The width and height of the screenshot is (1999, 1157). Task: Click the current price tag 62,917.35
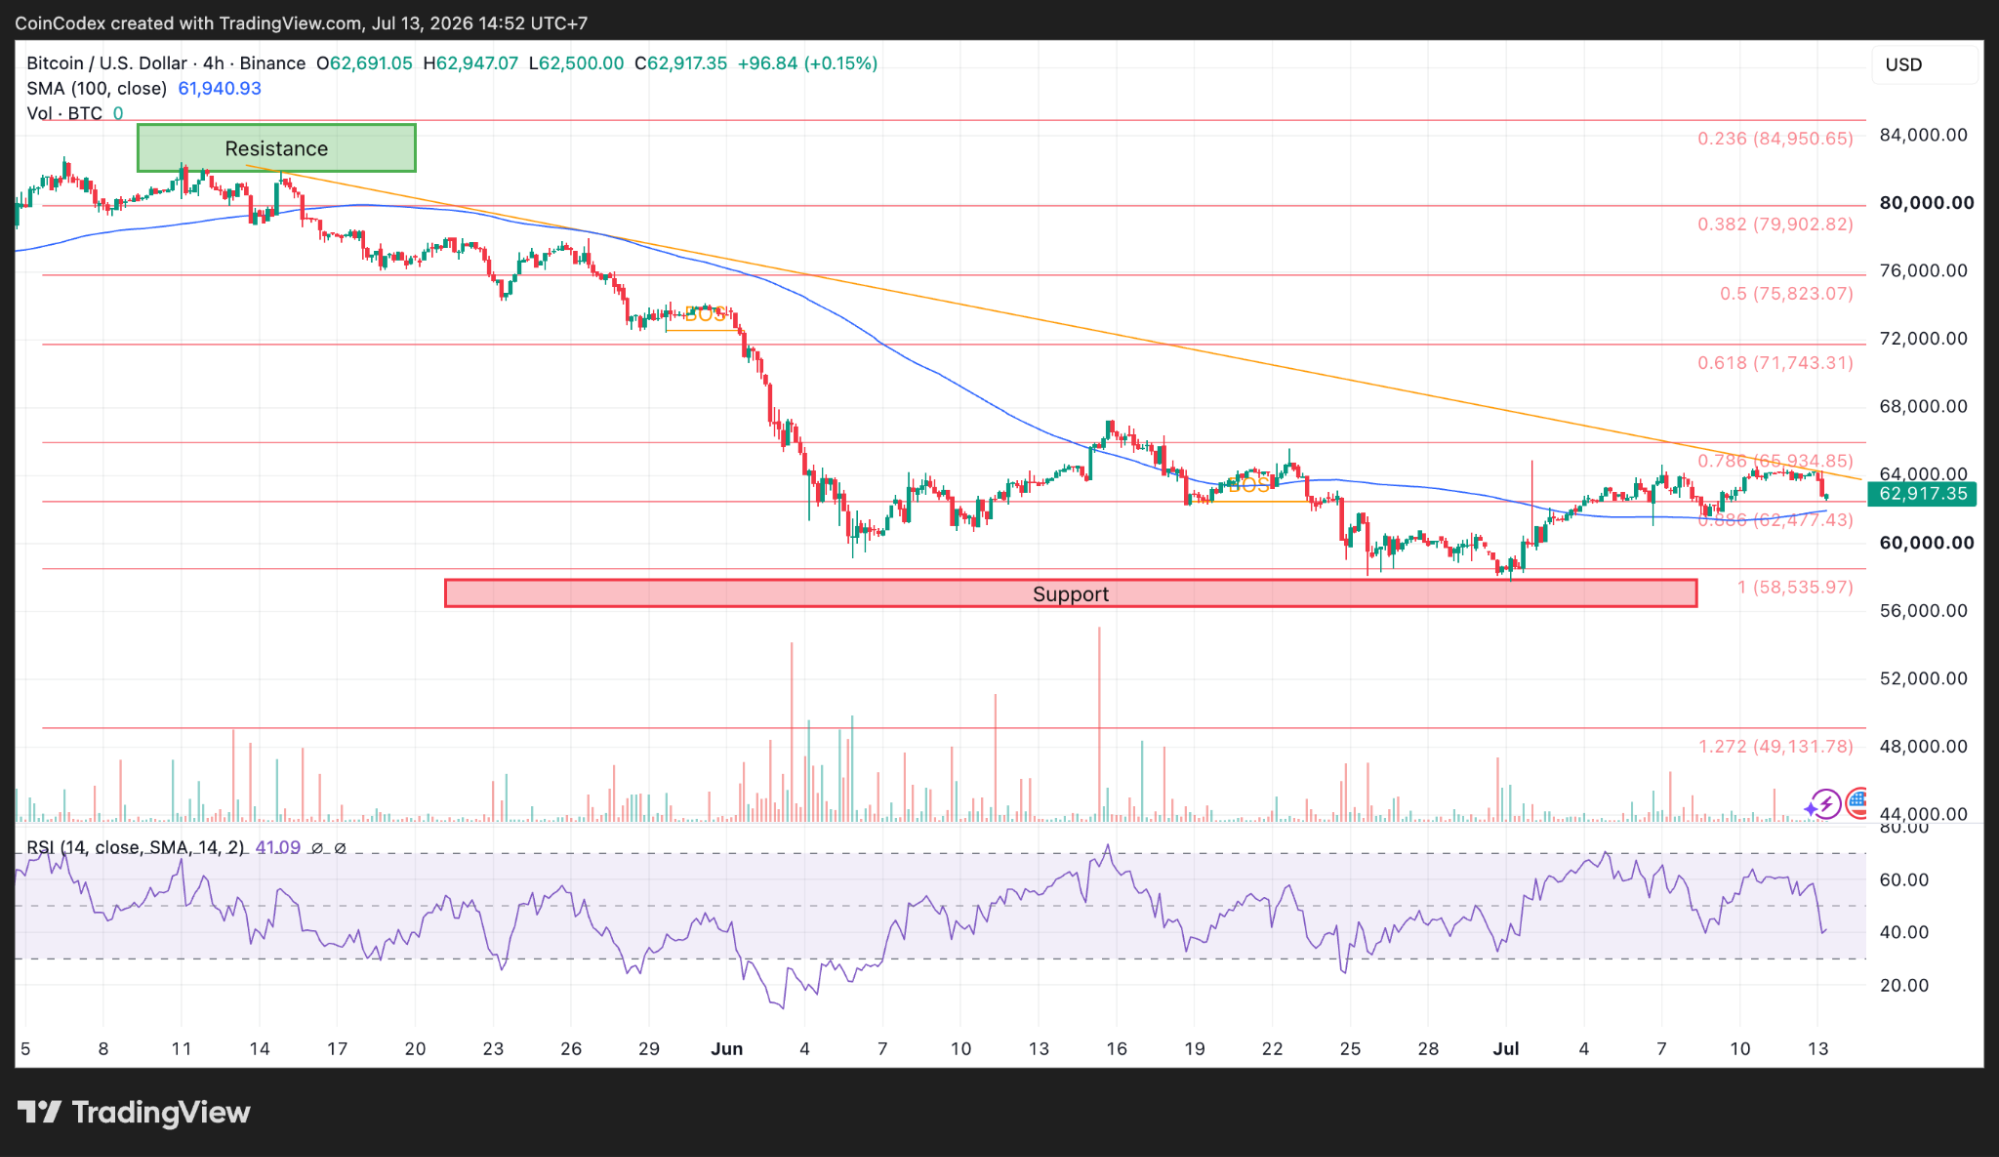point(1922,493)
